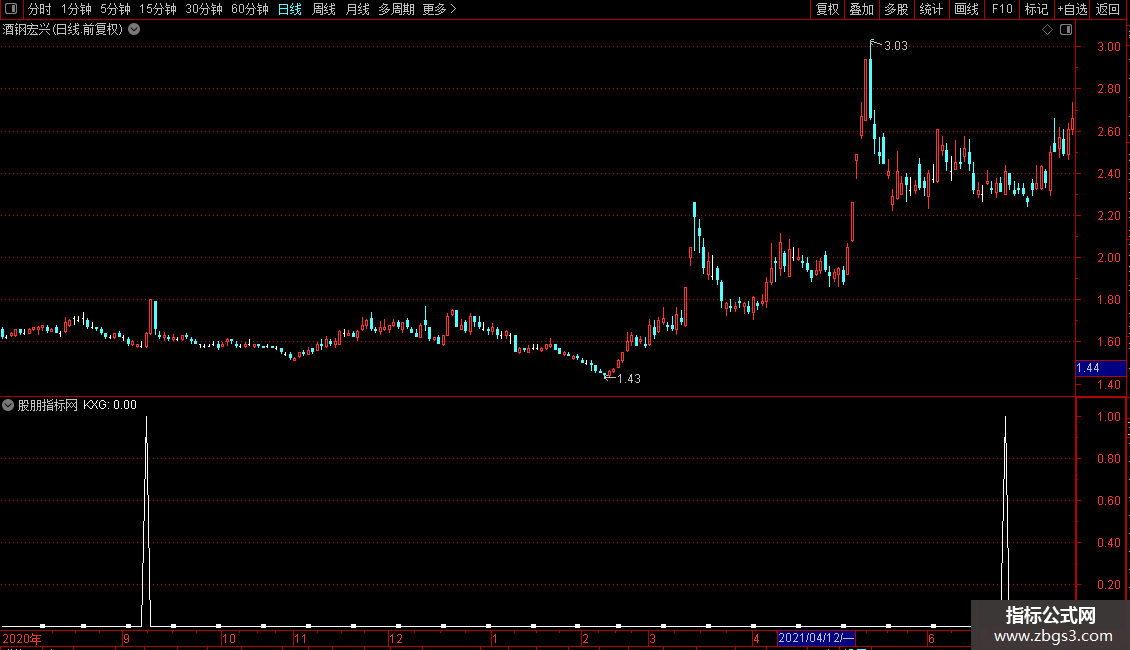
Task: Click the 复权 button
Action: (827, 9)
